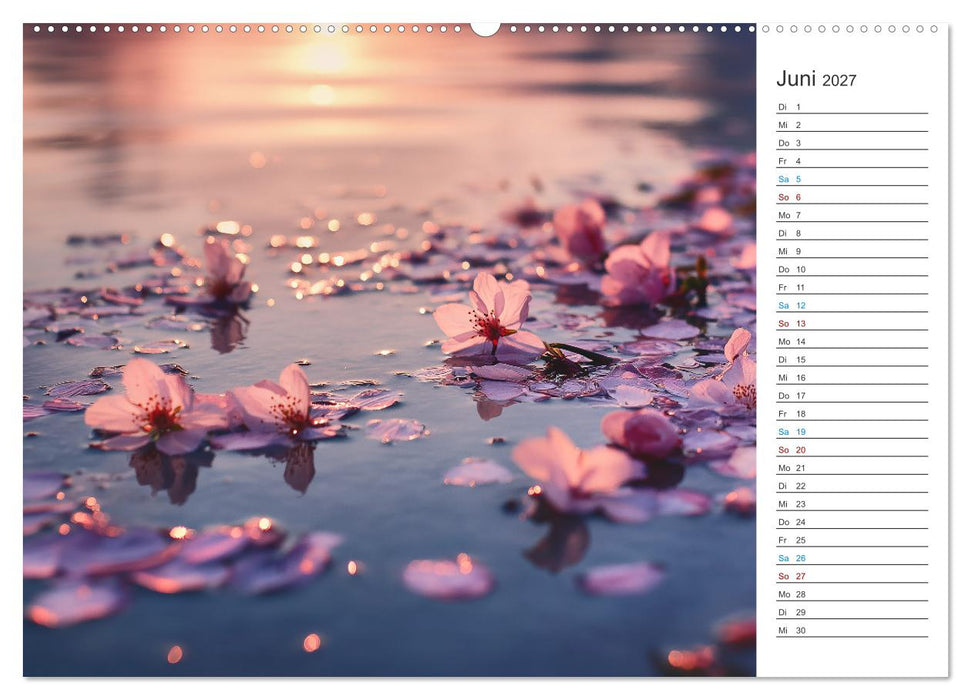Select the Sa 19 date row
Viewport: 971px width, 700px height.
pos(852,431)
